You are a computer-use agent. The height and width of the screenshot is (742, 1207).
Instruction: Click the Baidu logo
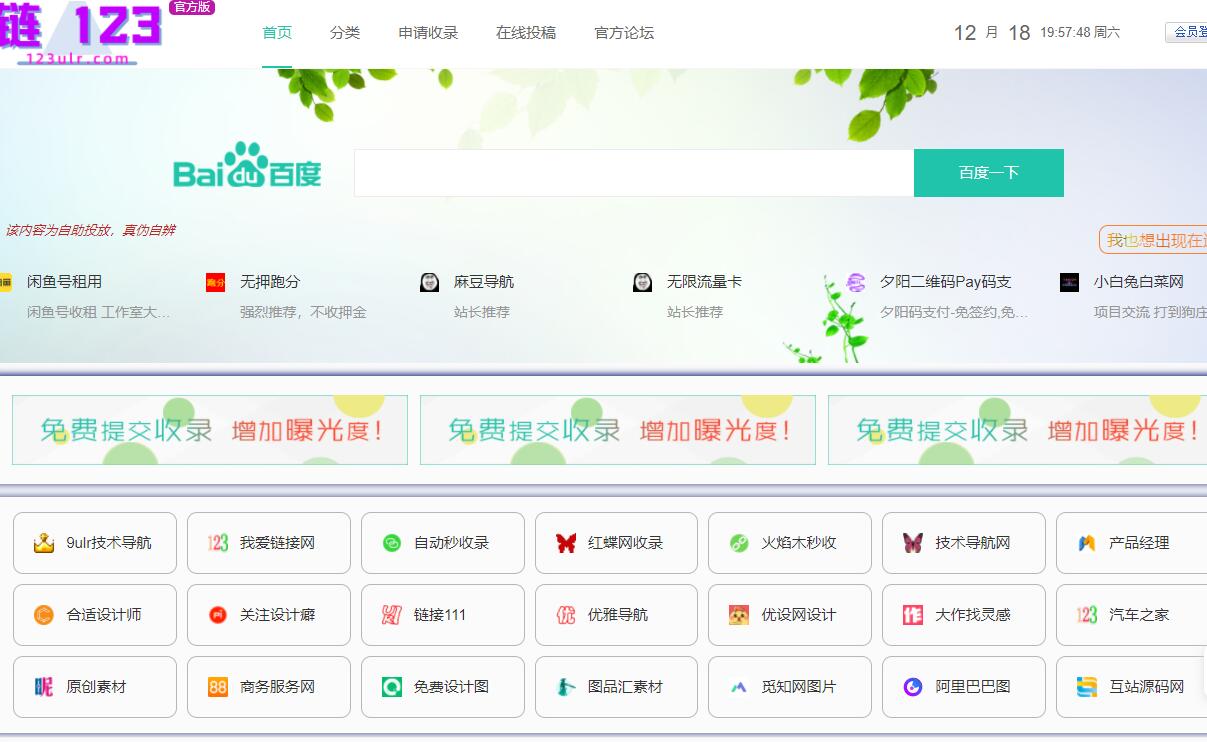coord(247,167)
